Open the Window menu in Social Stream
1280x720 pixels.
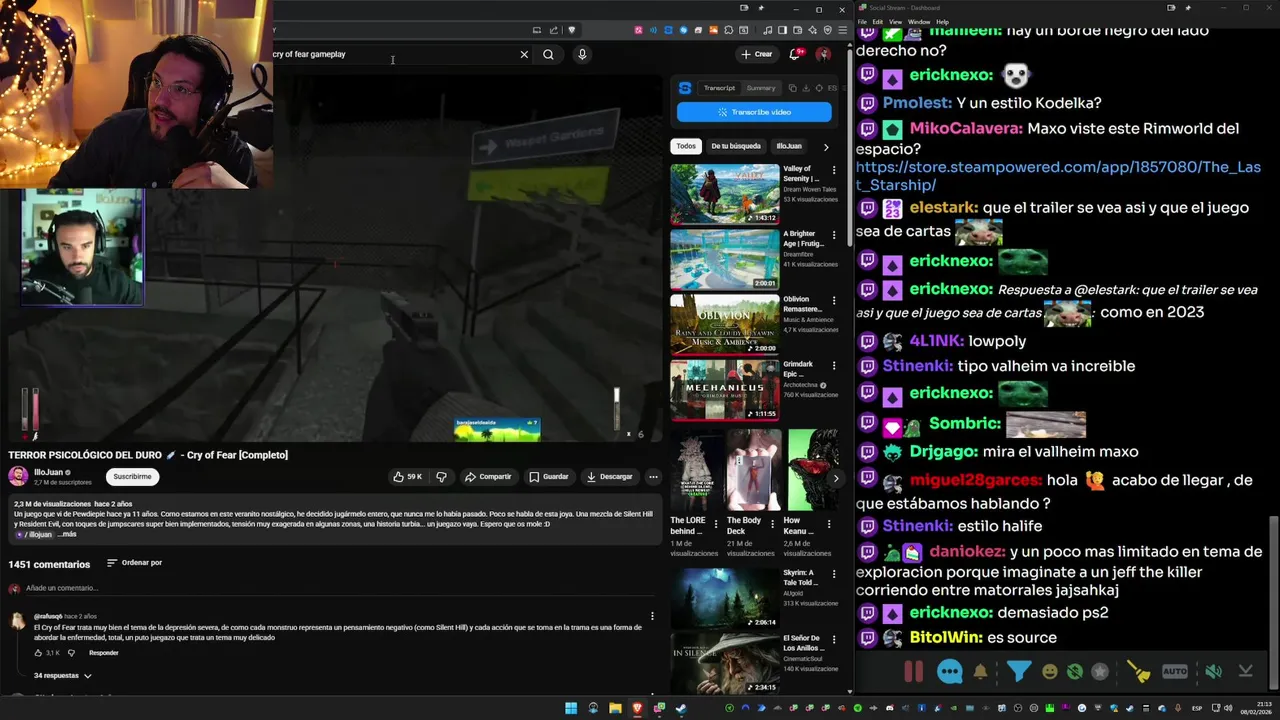[x=919, y=21]
